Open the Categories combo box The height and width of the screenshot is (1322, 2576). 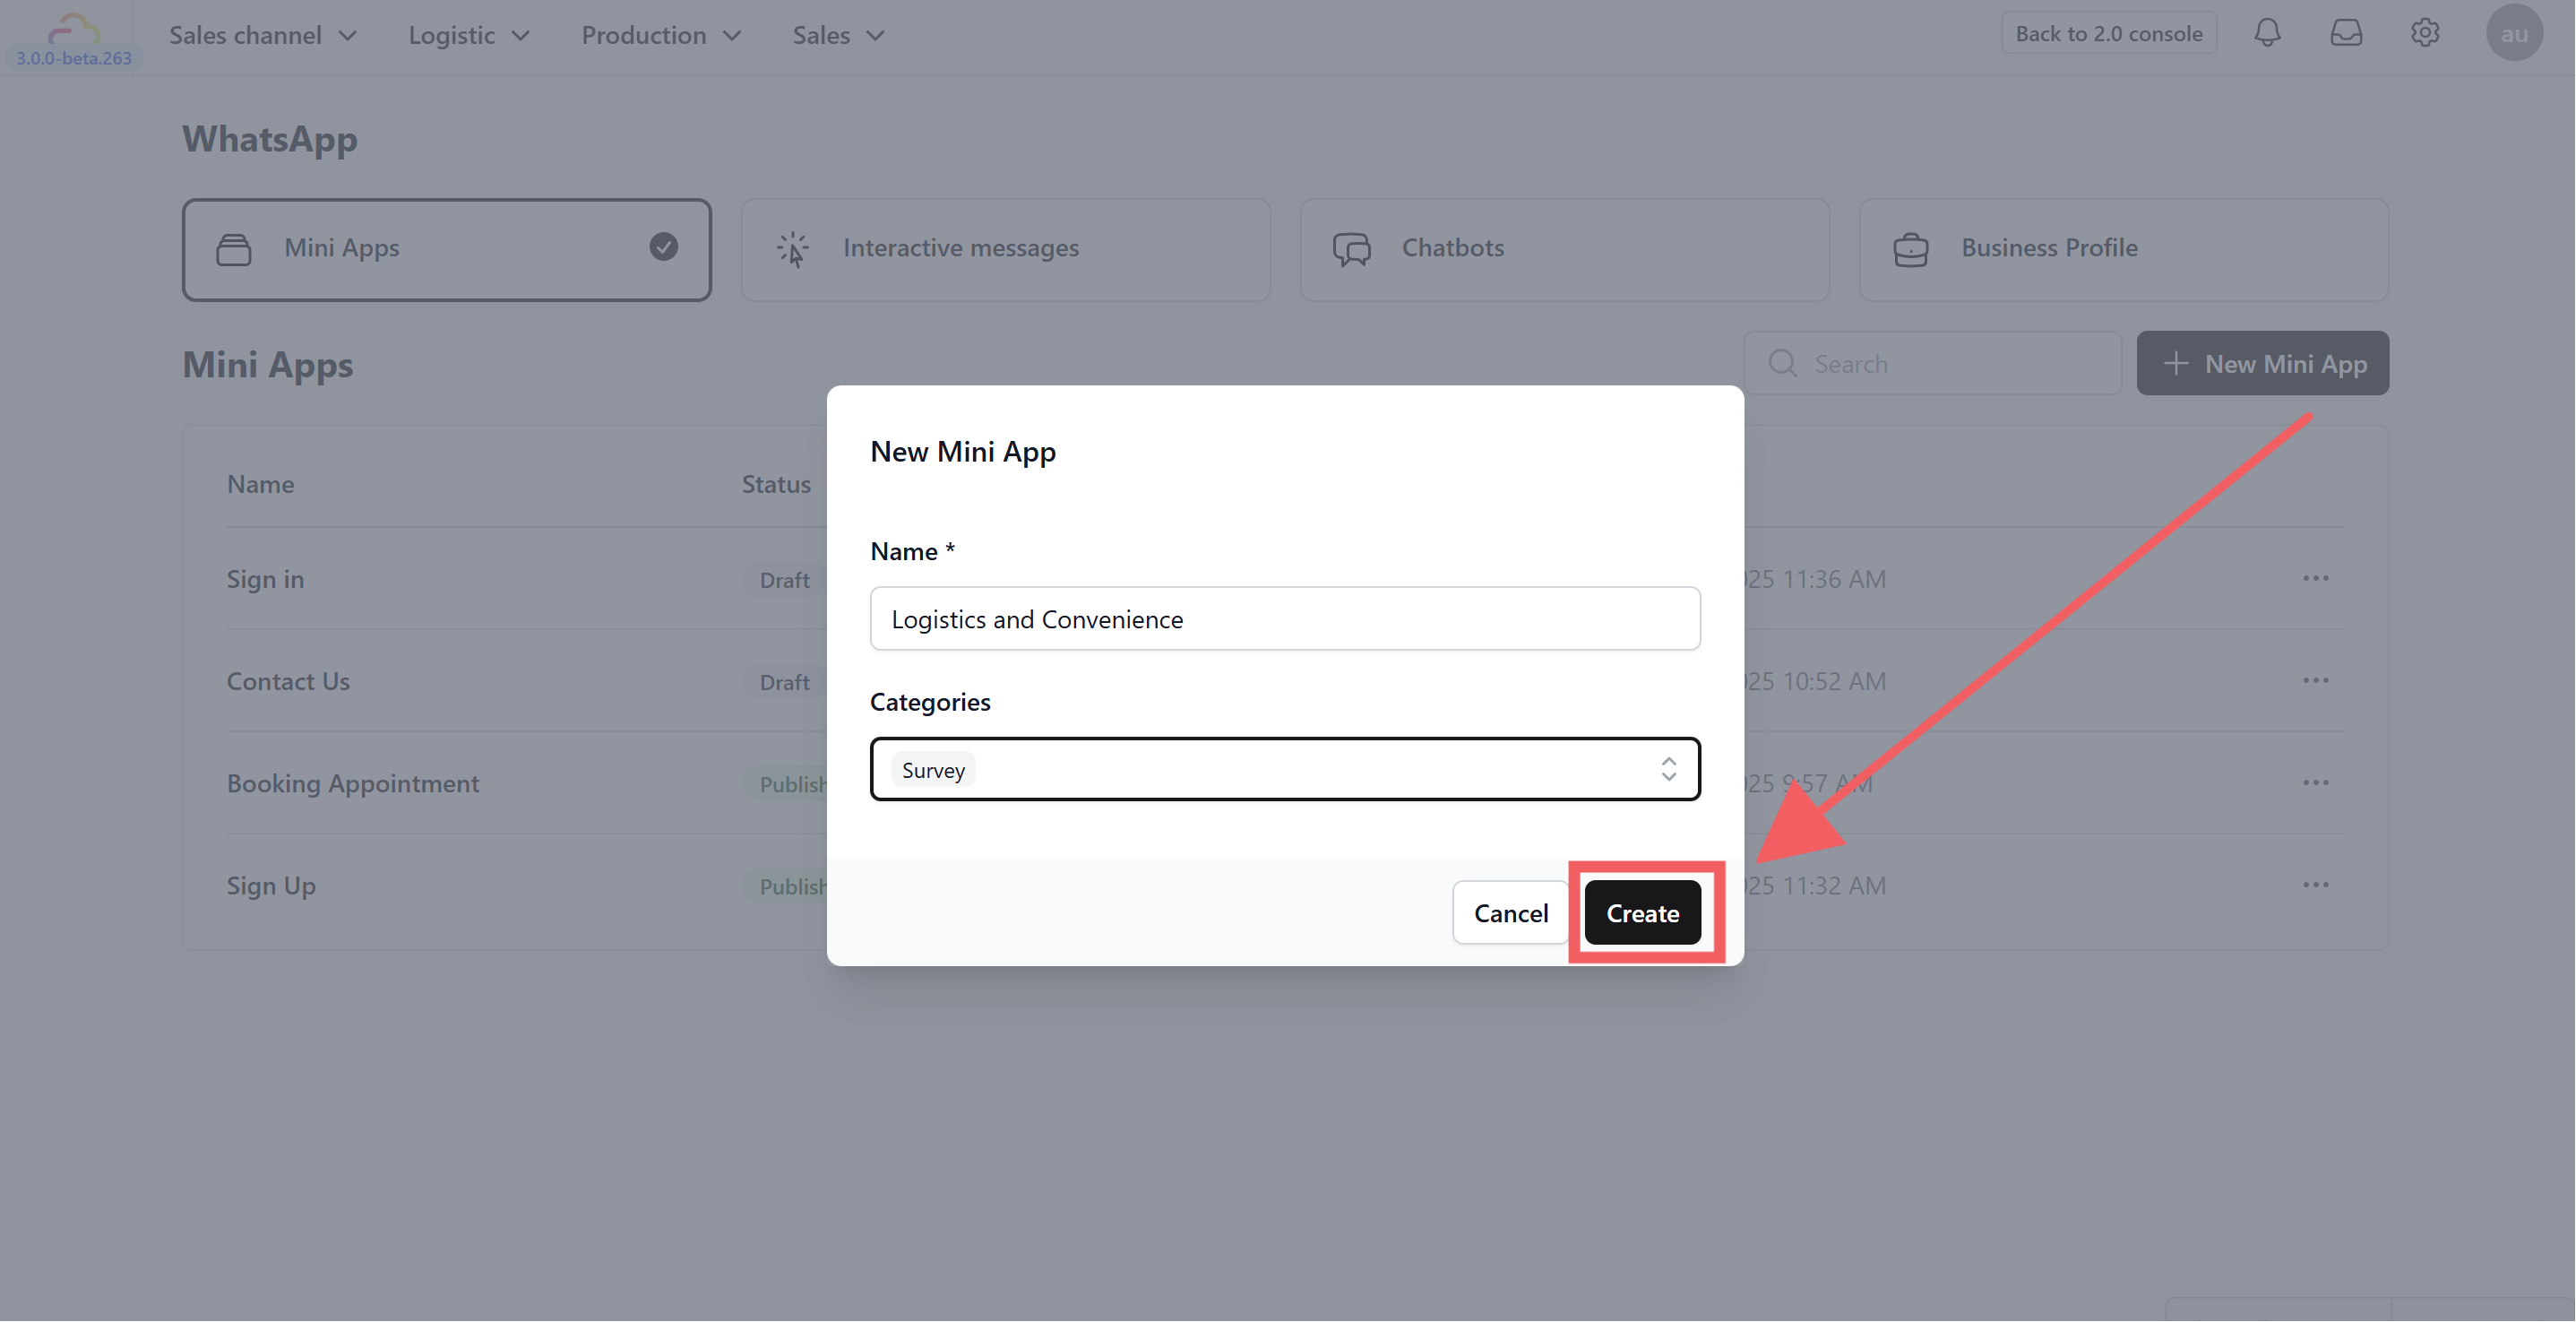point(1285,769)
